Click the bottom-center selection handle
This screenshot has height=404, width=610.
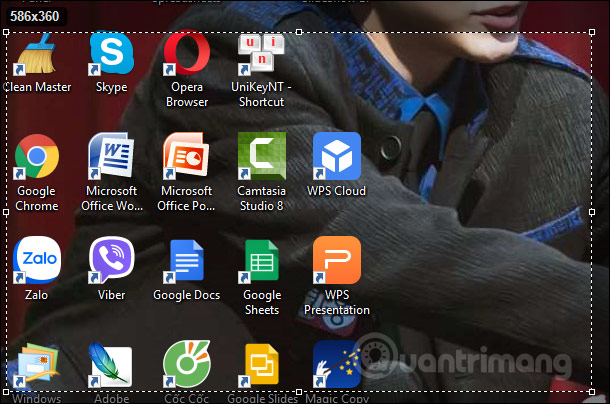[x=299, y=392]
